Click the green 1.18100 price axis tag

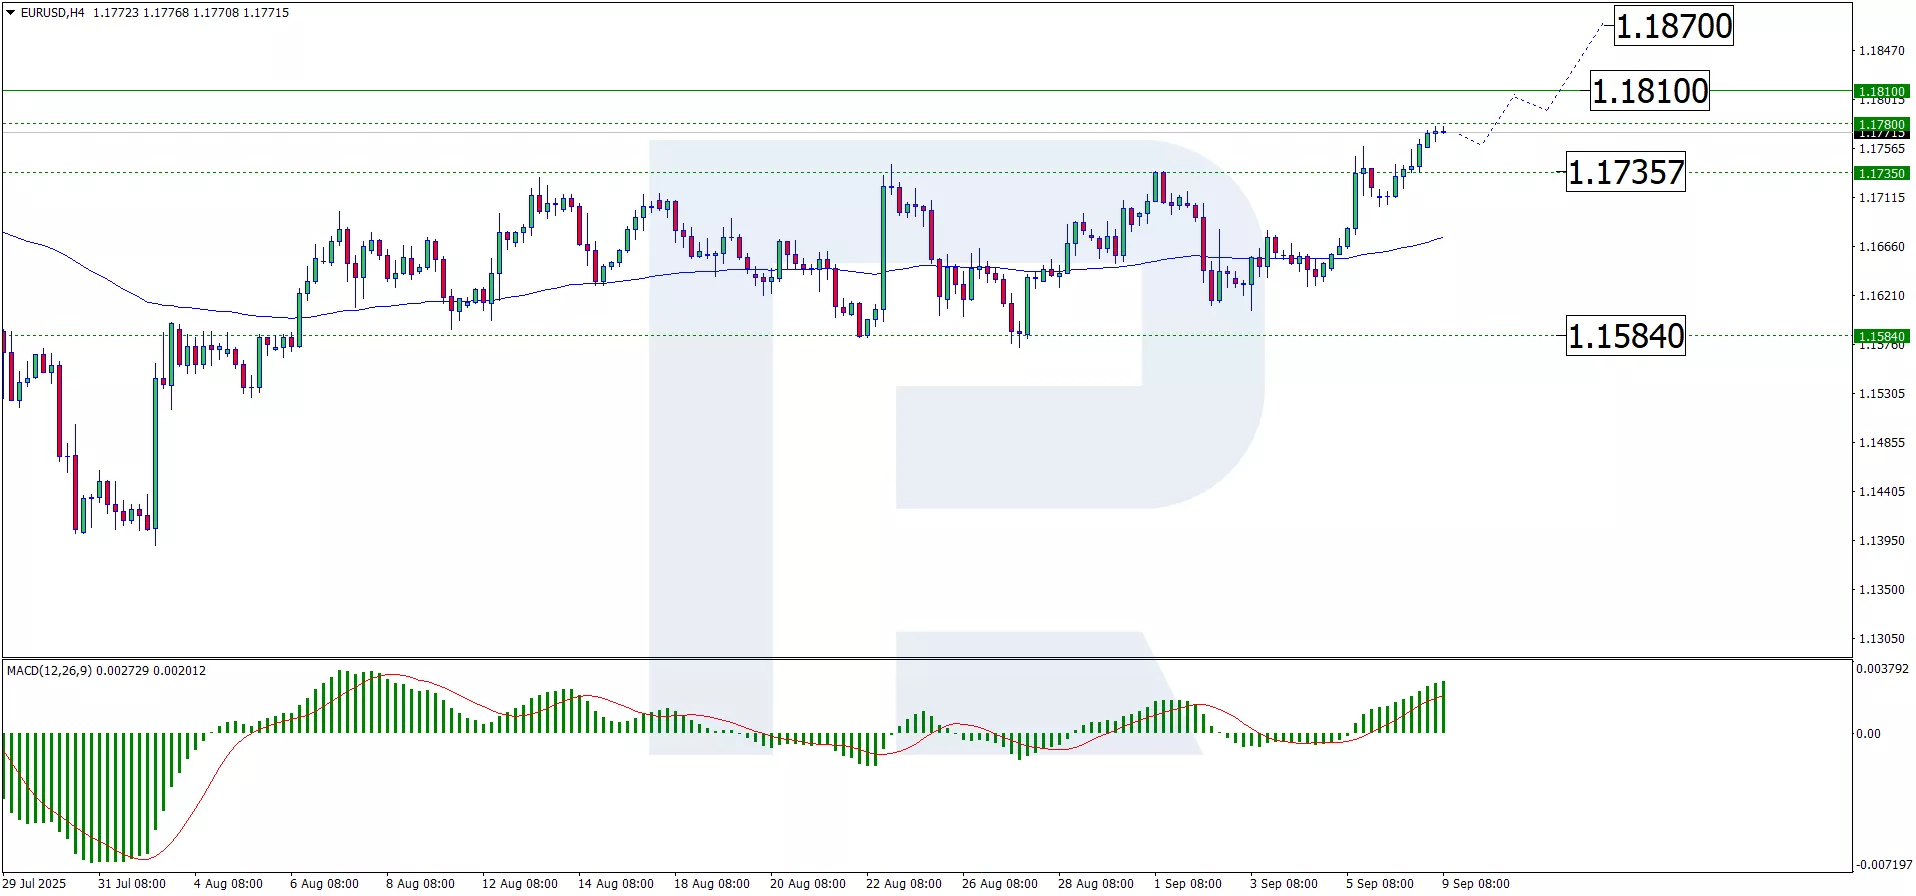pyautogui.click(x=1881, y=91)
